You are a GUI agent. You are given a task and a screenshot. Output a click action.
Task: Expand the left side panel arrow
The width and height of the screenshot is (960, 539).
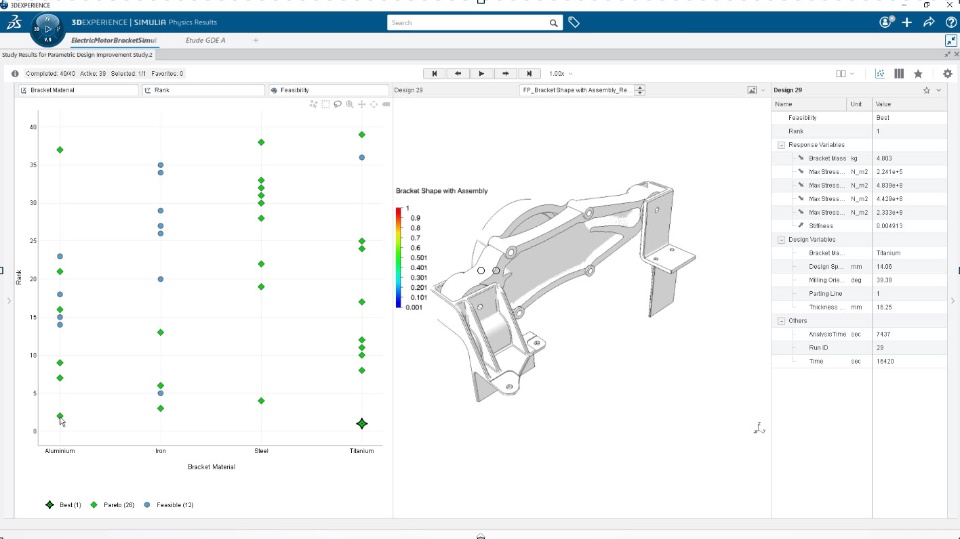click(x=9, y=301)
